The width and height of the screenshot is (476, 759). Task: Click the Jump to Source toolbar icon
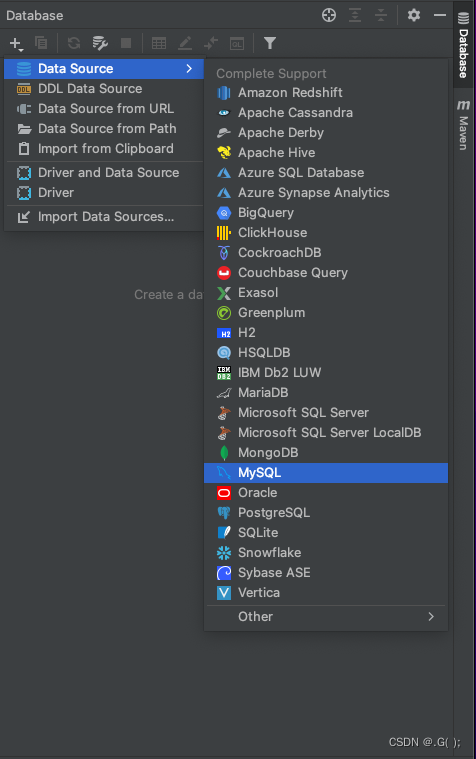211,43
